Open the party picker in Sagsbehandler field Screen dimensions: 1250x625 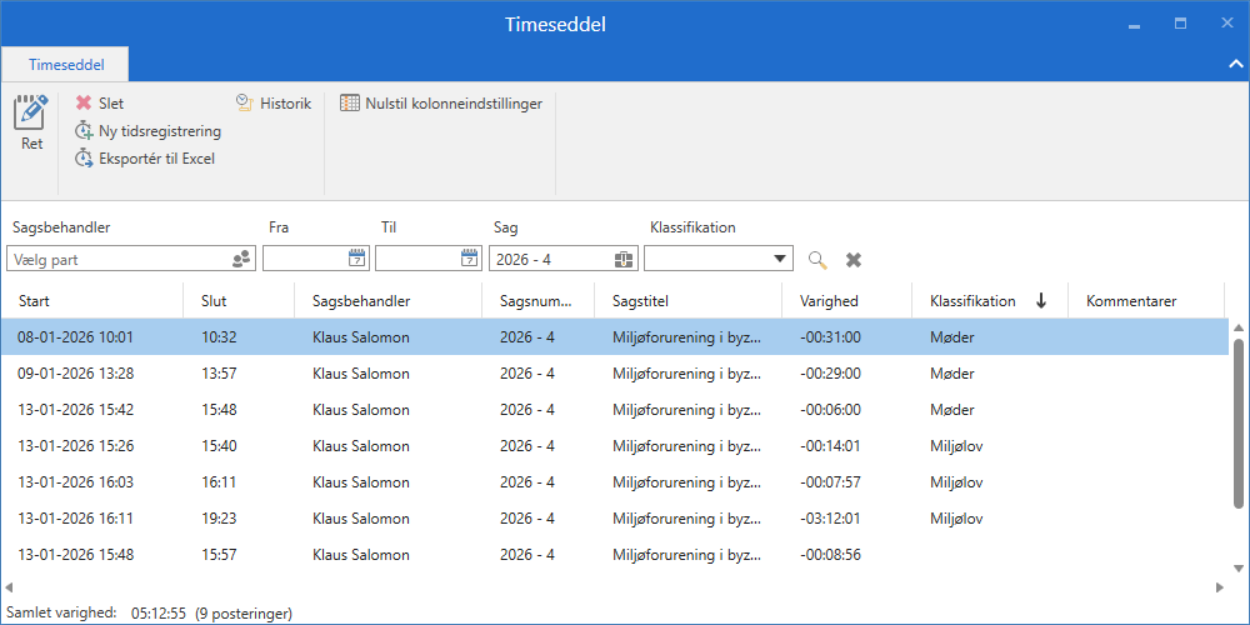pos(241,259)
